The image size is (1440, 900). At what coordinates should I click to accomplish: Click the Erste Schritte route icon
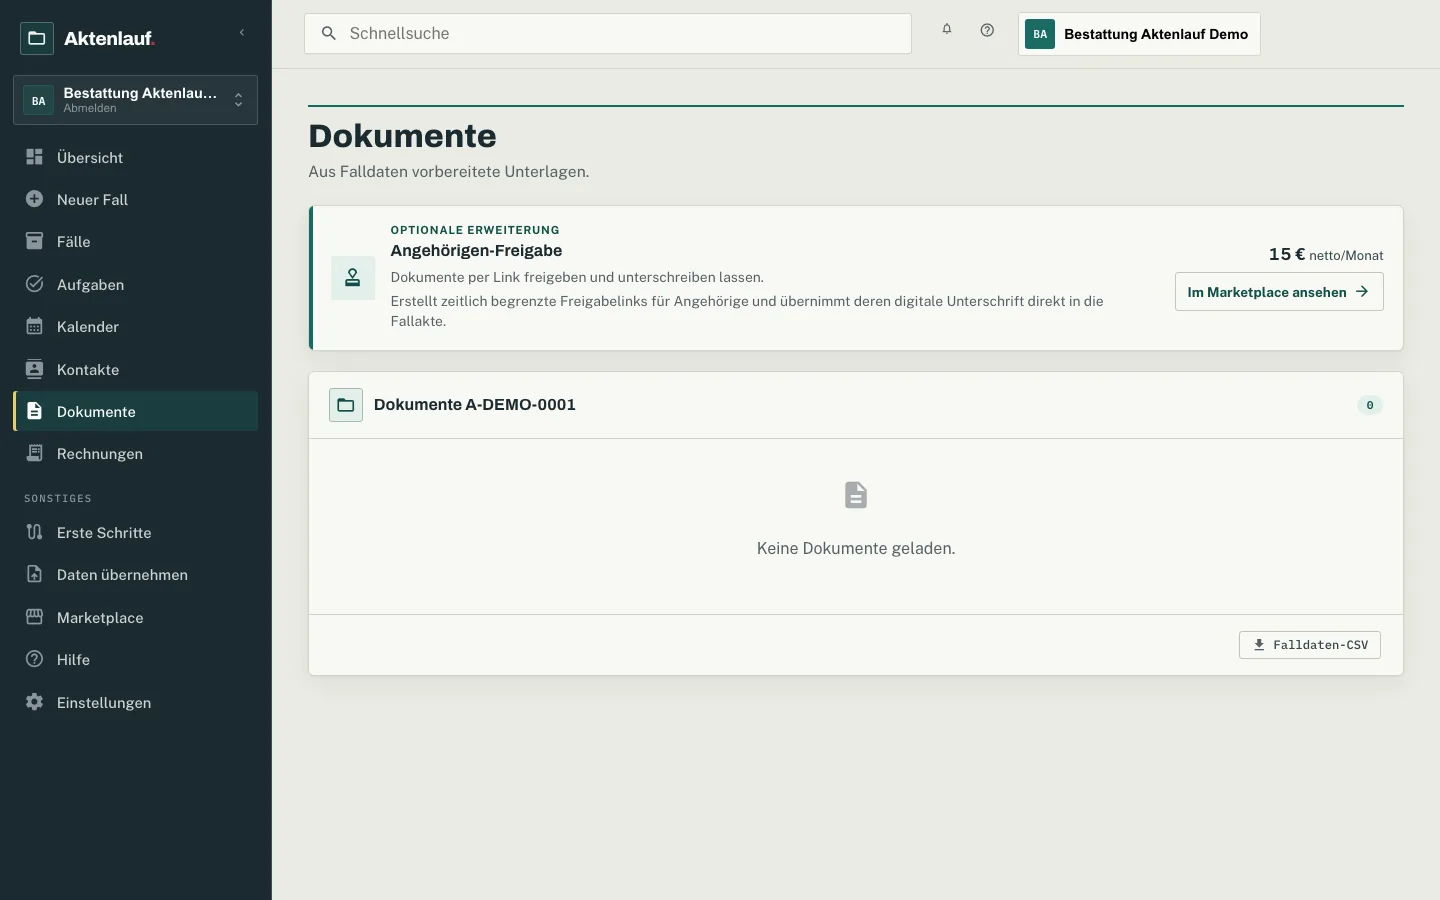[34, 532]
